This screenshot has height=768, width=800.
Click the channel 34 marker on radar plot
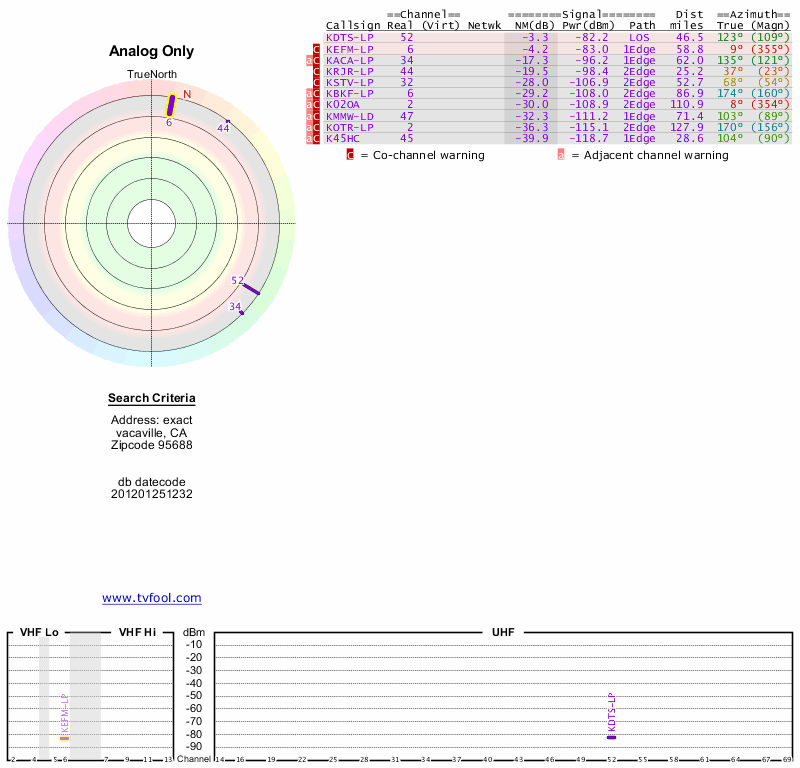(x=241, y=311)
